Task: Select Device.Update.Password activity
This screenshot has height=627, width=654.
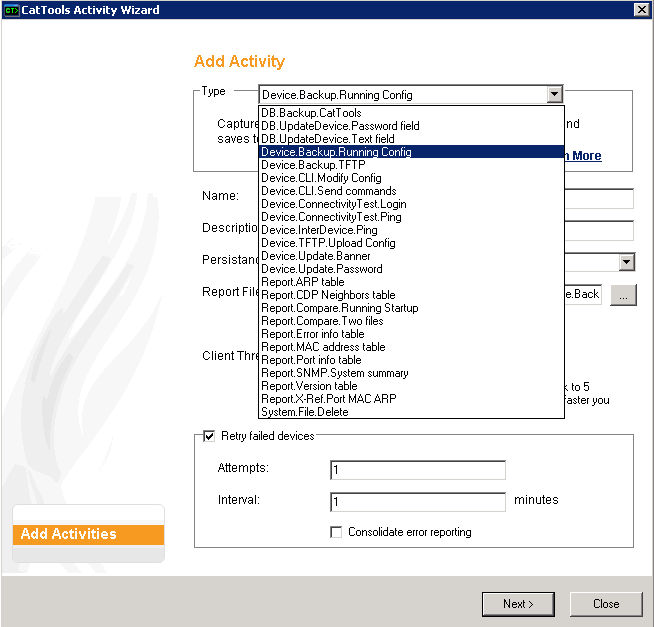Action: point(411,269)
